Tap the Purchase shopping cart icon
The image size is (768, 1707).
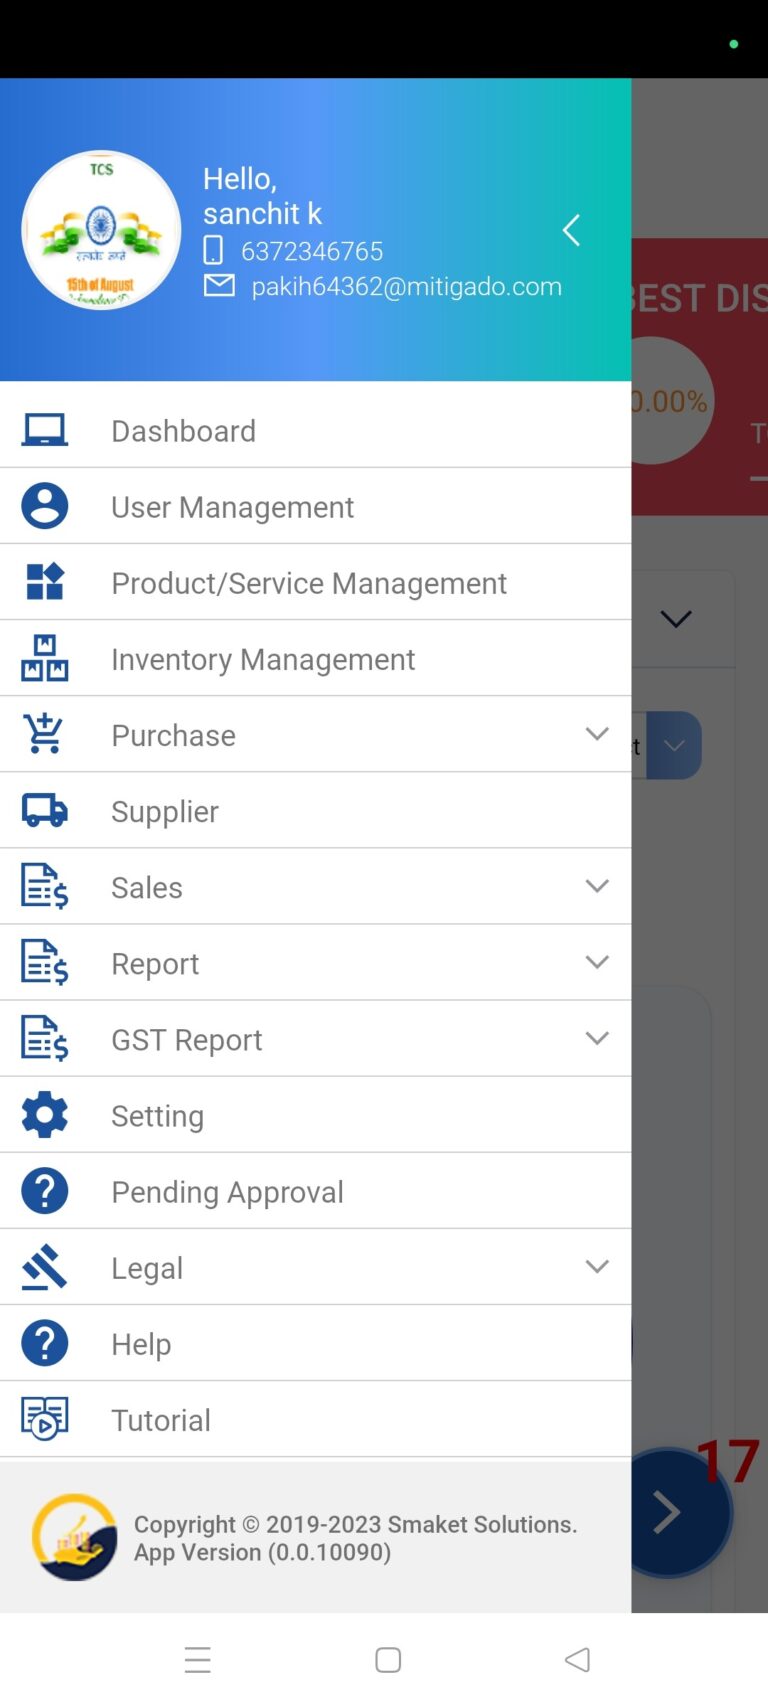tap(45, 734)
